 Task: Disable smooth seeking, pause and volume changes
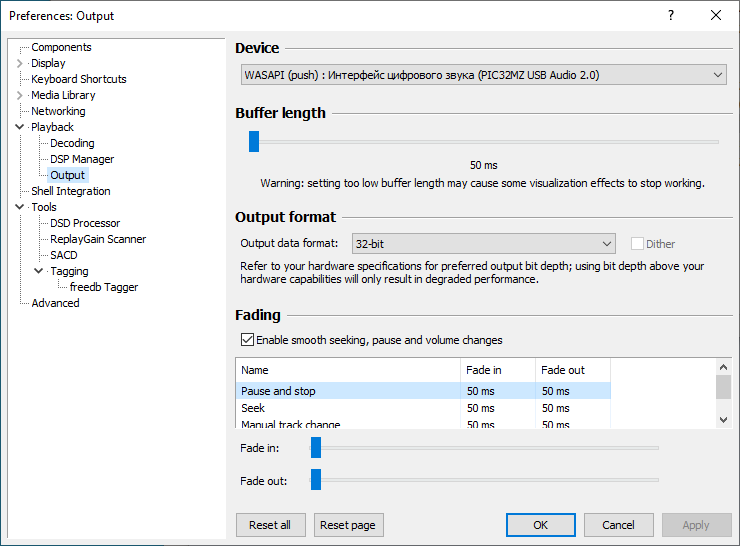tap(247, 340)
